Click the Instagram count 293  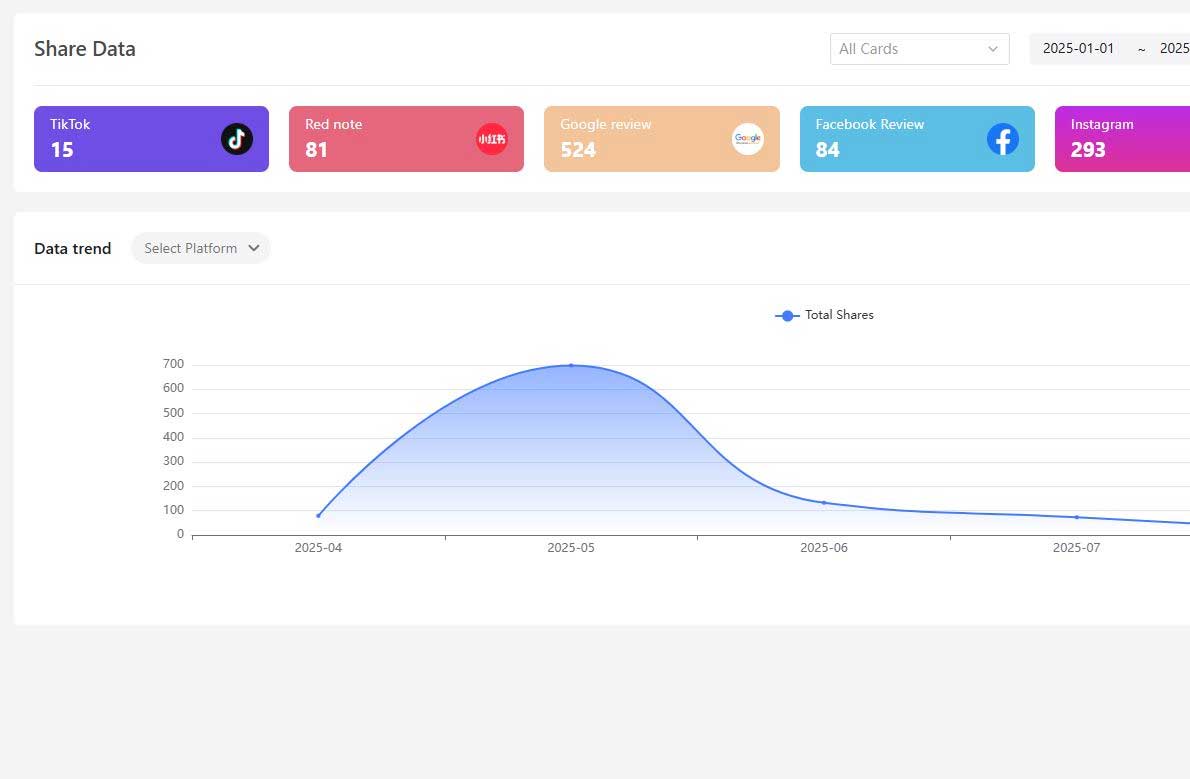[1088, 150]
